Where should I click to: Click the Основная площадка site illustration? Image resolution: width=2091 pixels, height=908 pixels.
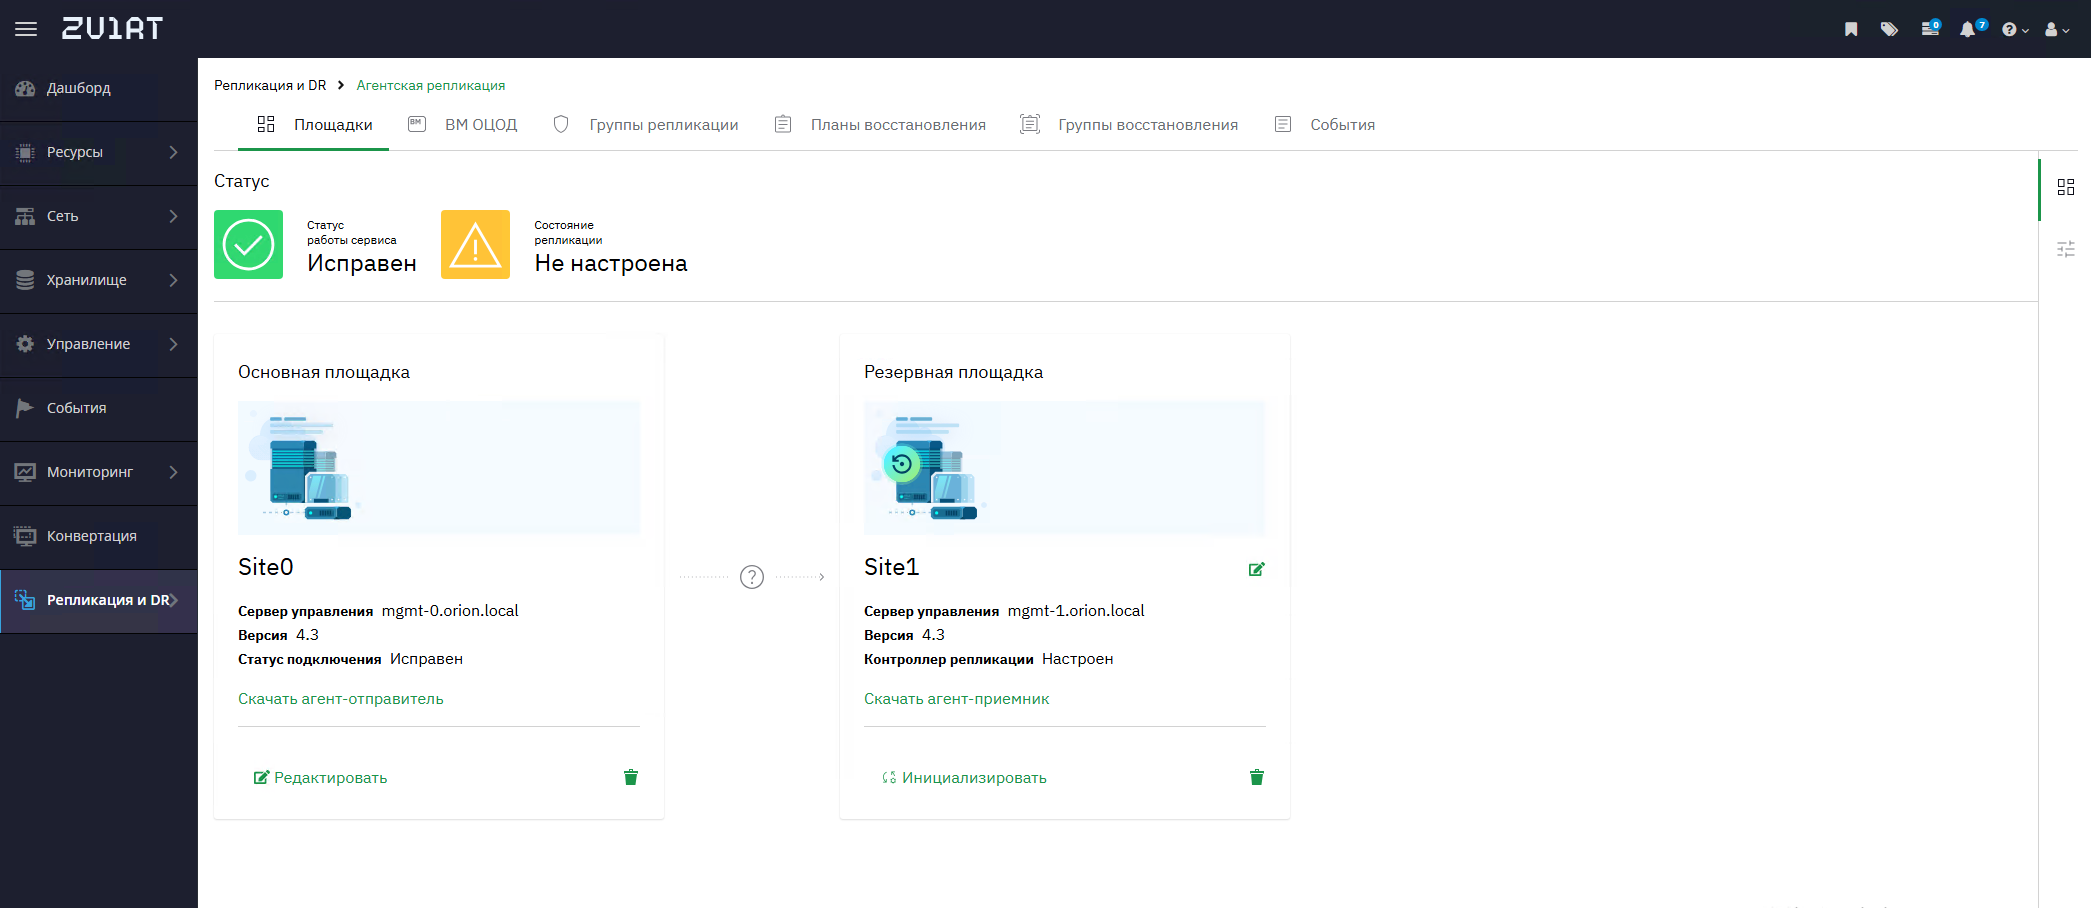pos(438,467)
